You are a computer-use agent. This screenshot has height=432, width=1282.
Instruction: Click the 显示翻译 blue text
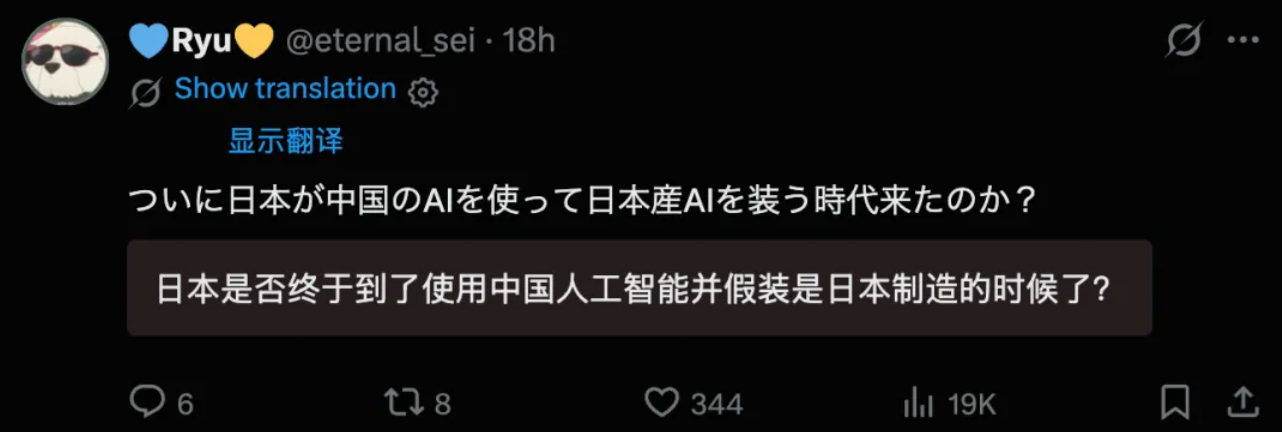point(286,141)
